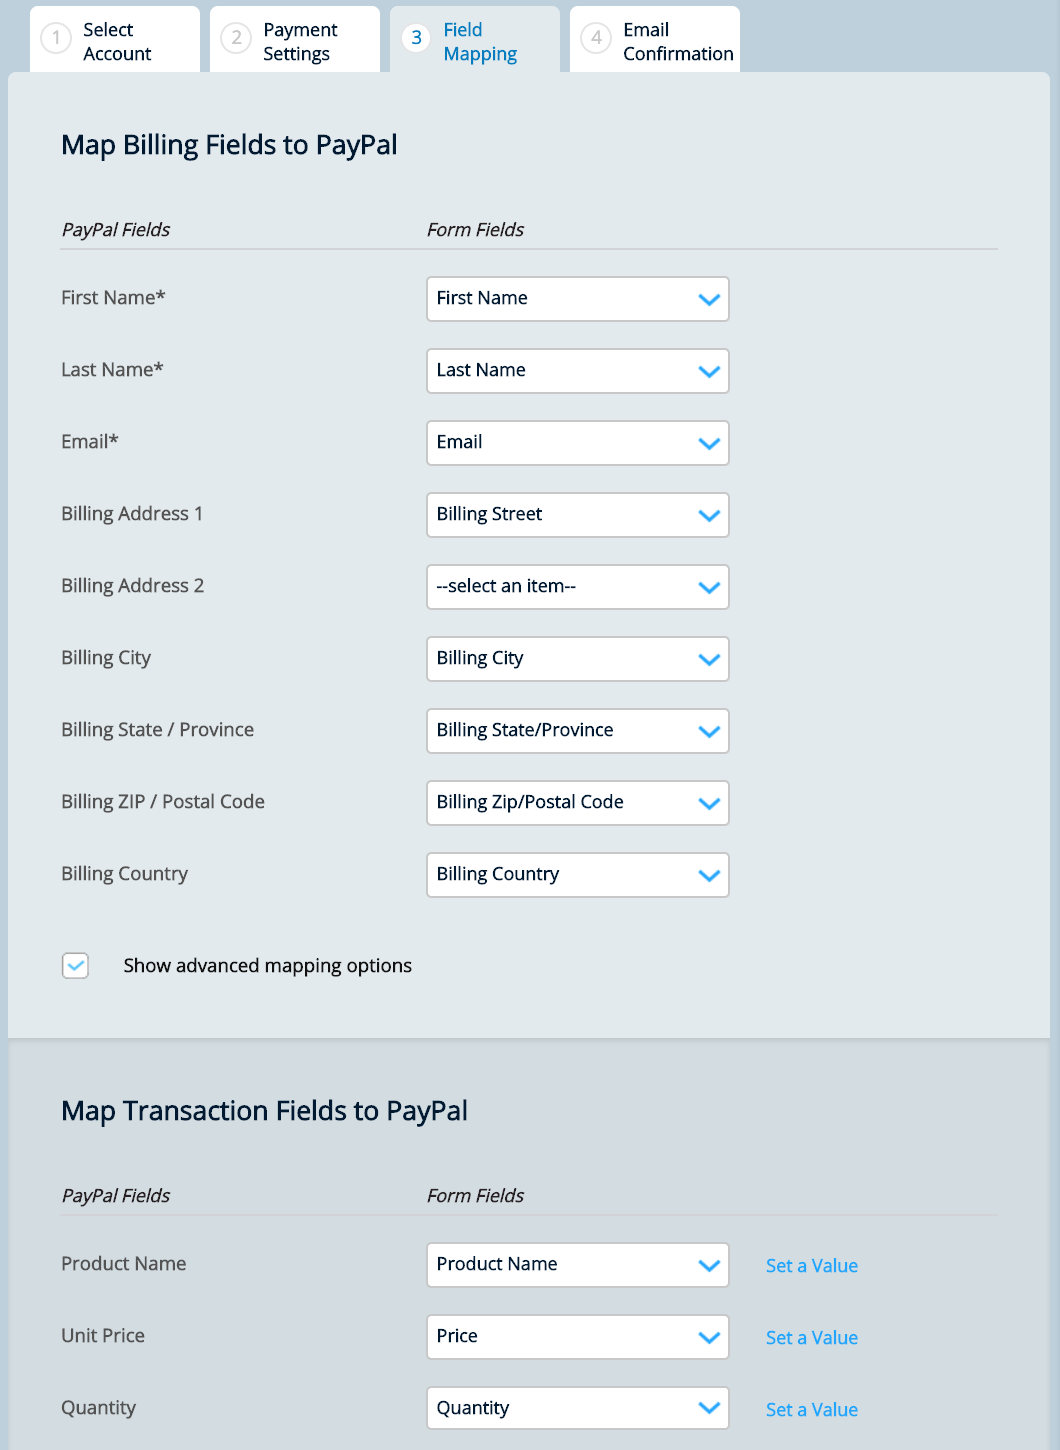
Task: Click Set a Value for Quantity
Action: click(811, 1409)
